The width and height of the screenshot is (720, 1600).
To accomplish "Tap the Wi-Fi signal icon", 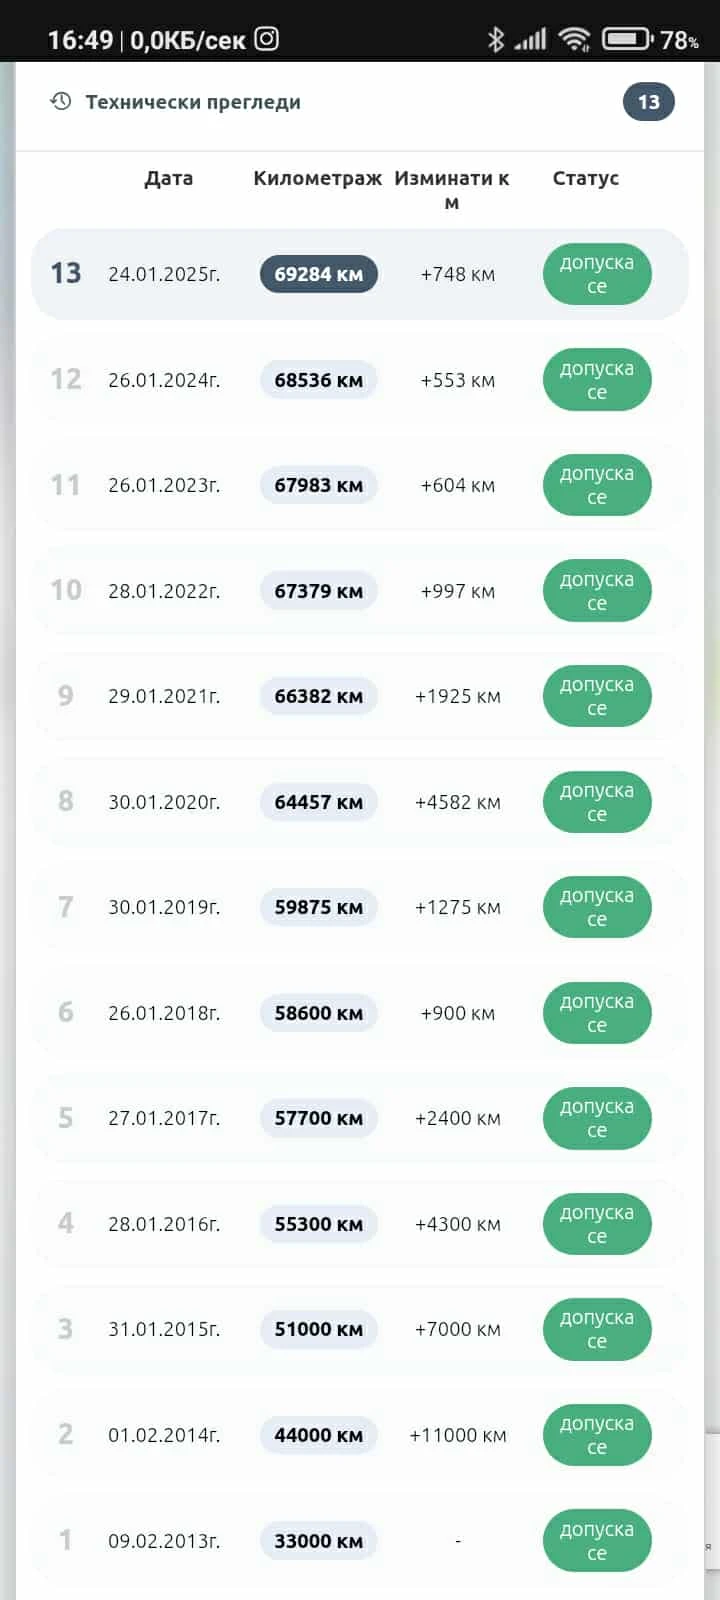I will (574, 39).
